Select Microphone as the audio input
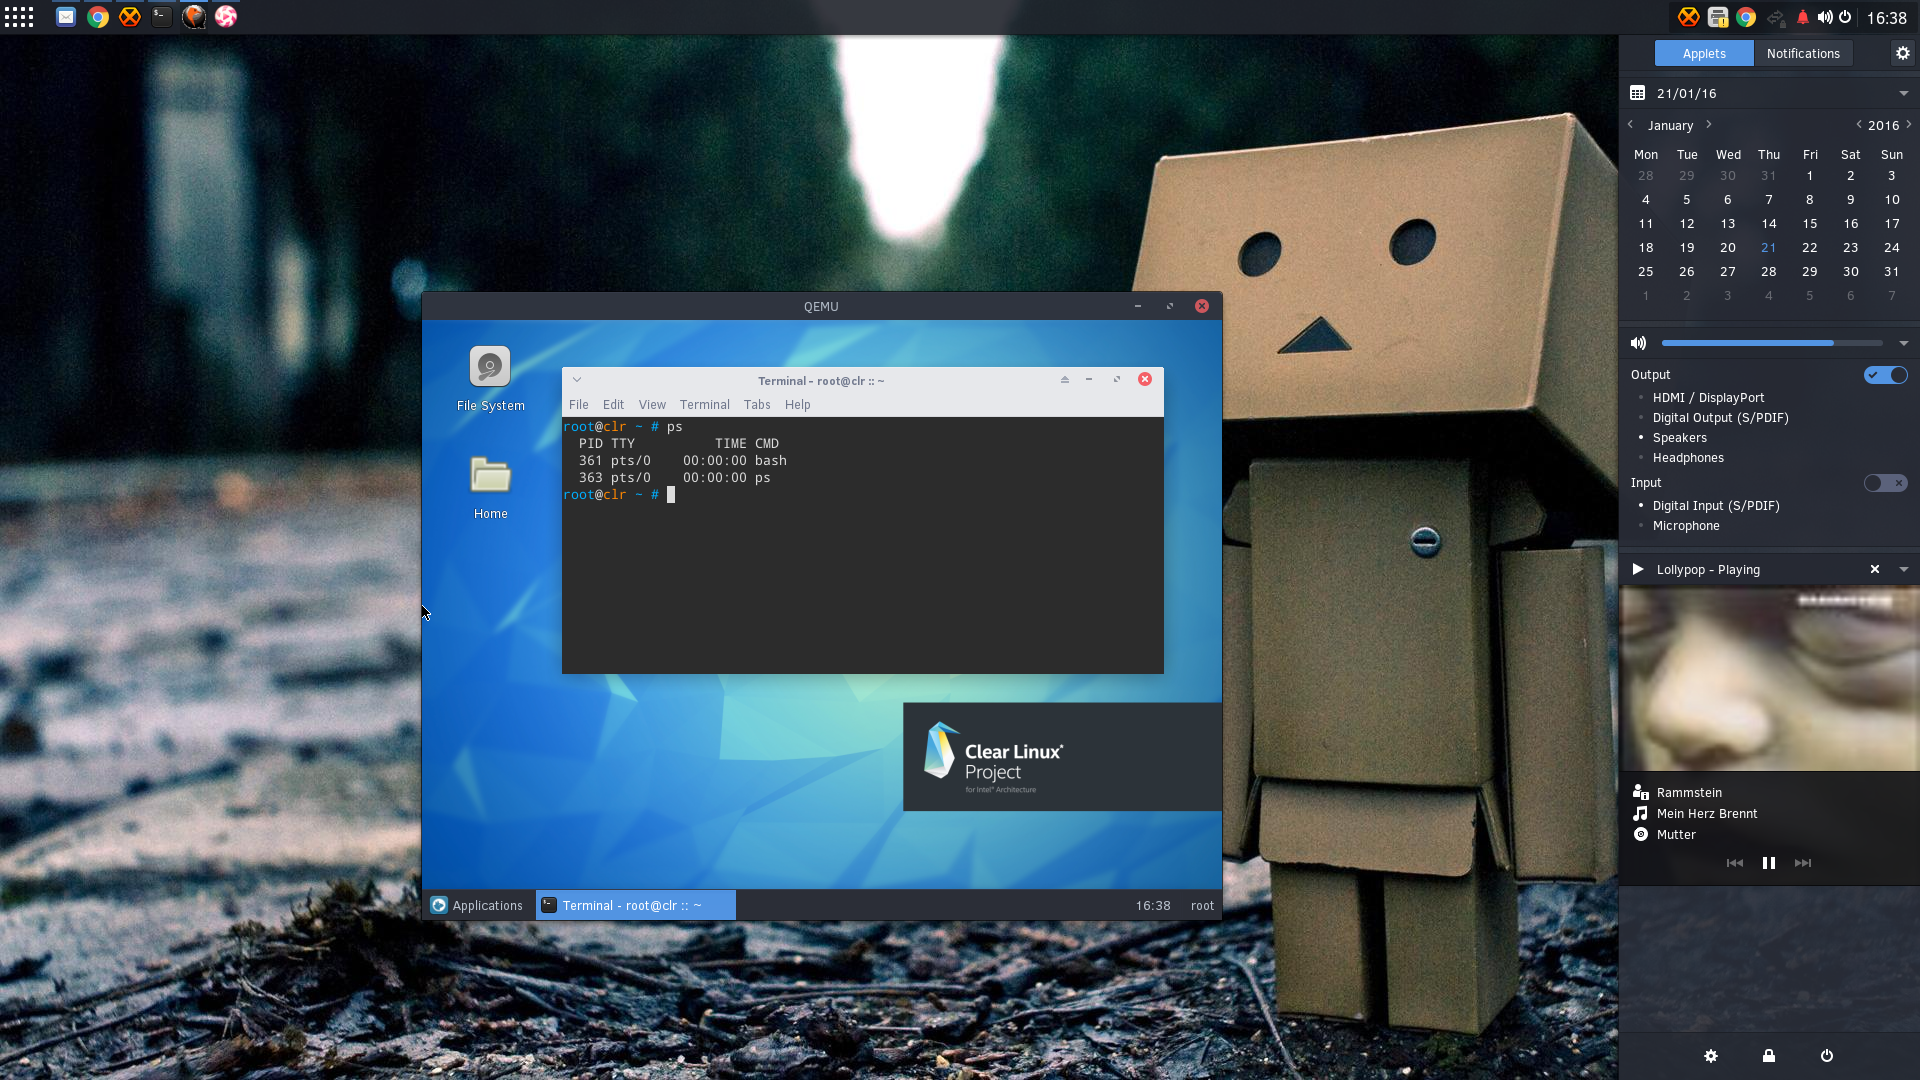The width and height of the screenshot is (1920, 1080). pos(1686,526)
